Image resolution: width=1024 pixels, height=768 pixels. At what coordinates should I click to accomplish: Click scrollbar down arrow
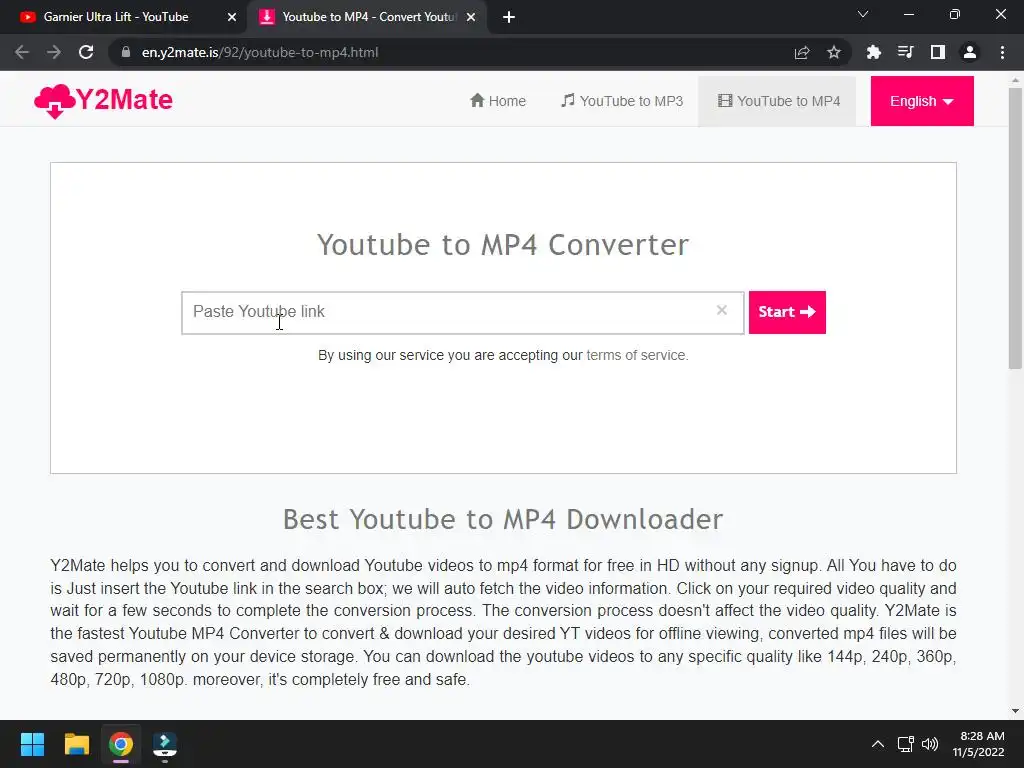(x=1015, y=711)
